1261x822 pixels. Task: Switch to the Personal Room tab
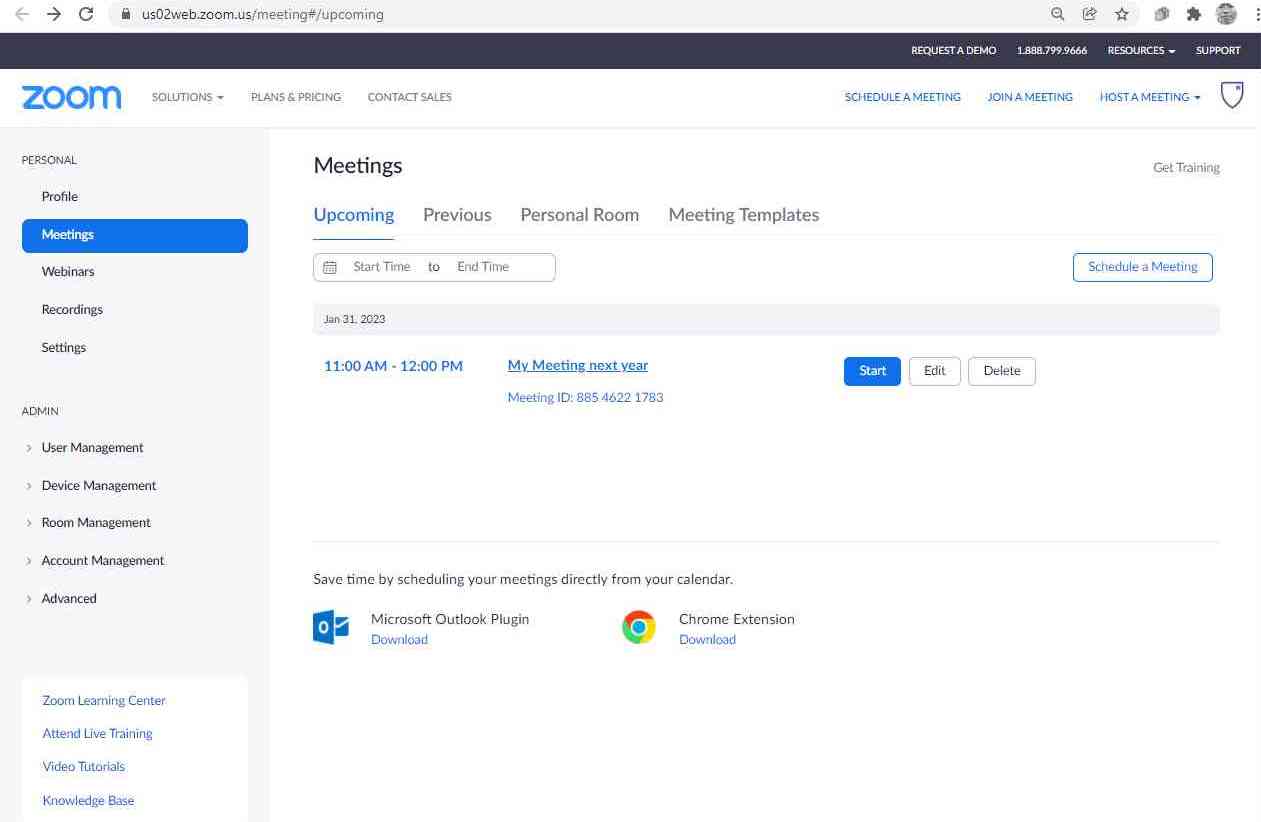click(579, 215)
